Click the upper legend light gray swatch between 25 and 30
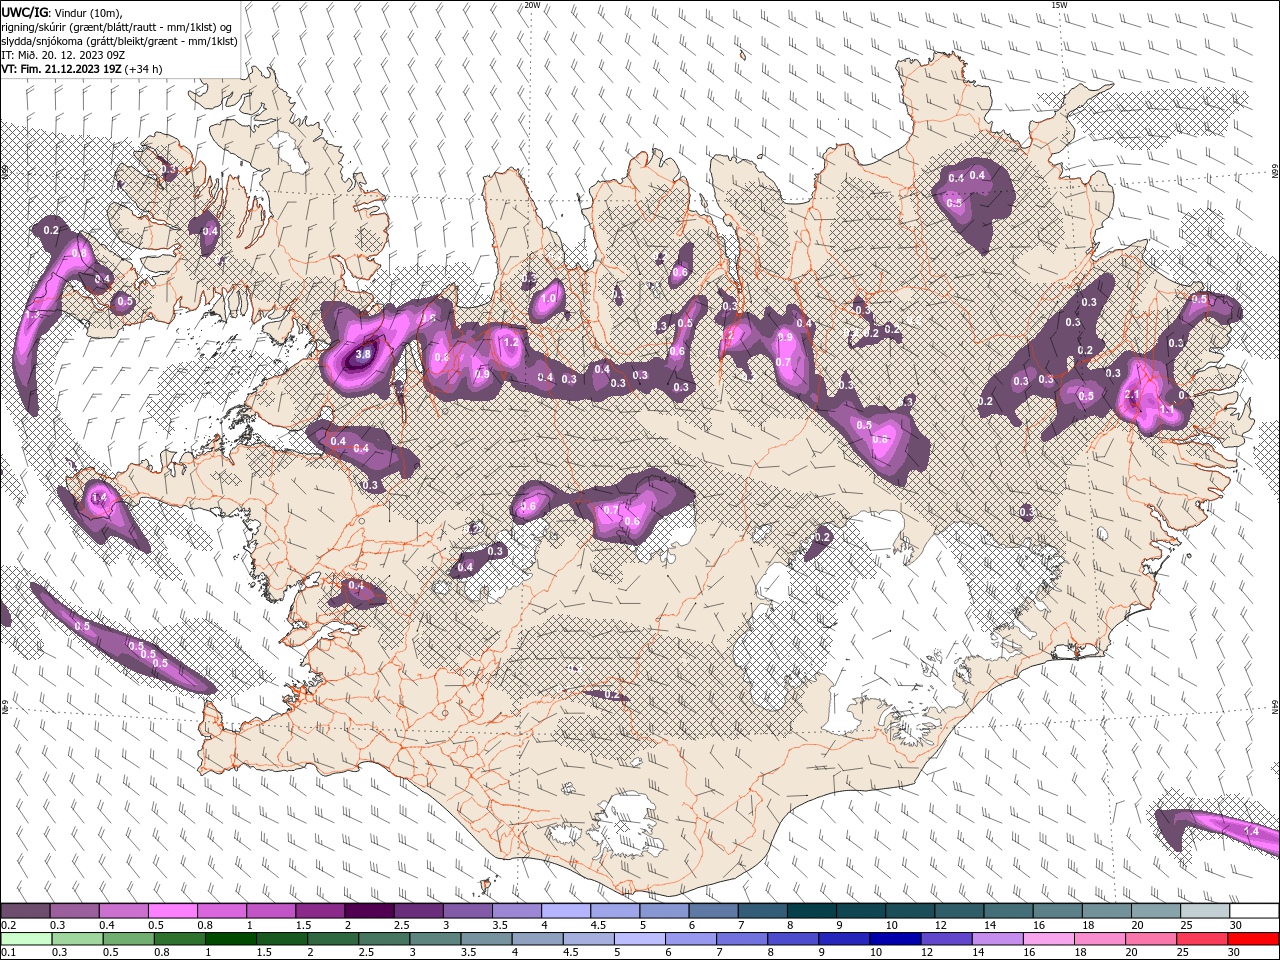This screenshot has height=960, width=1280. pyautogui.click(x=1205, y=911)
